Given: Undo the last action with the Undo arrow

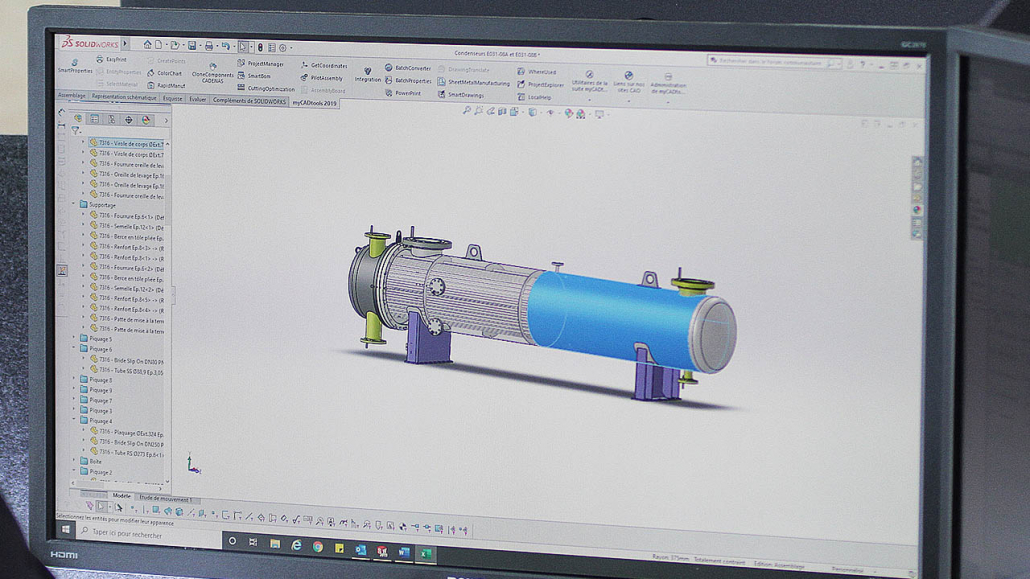Looking at the screenshot, I should point(226,46).
